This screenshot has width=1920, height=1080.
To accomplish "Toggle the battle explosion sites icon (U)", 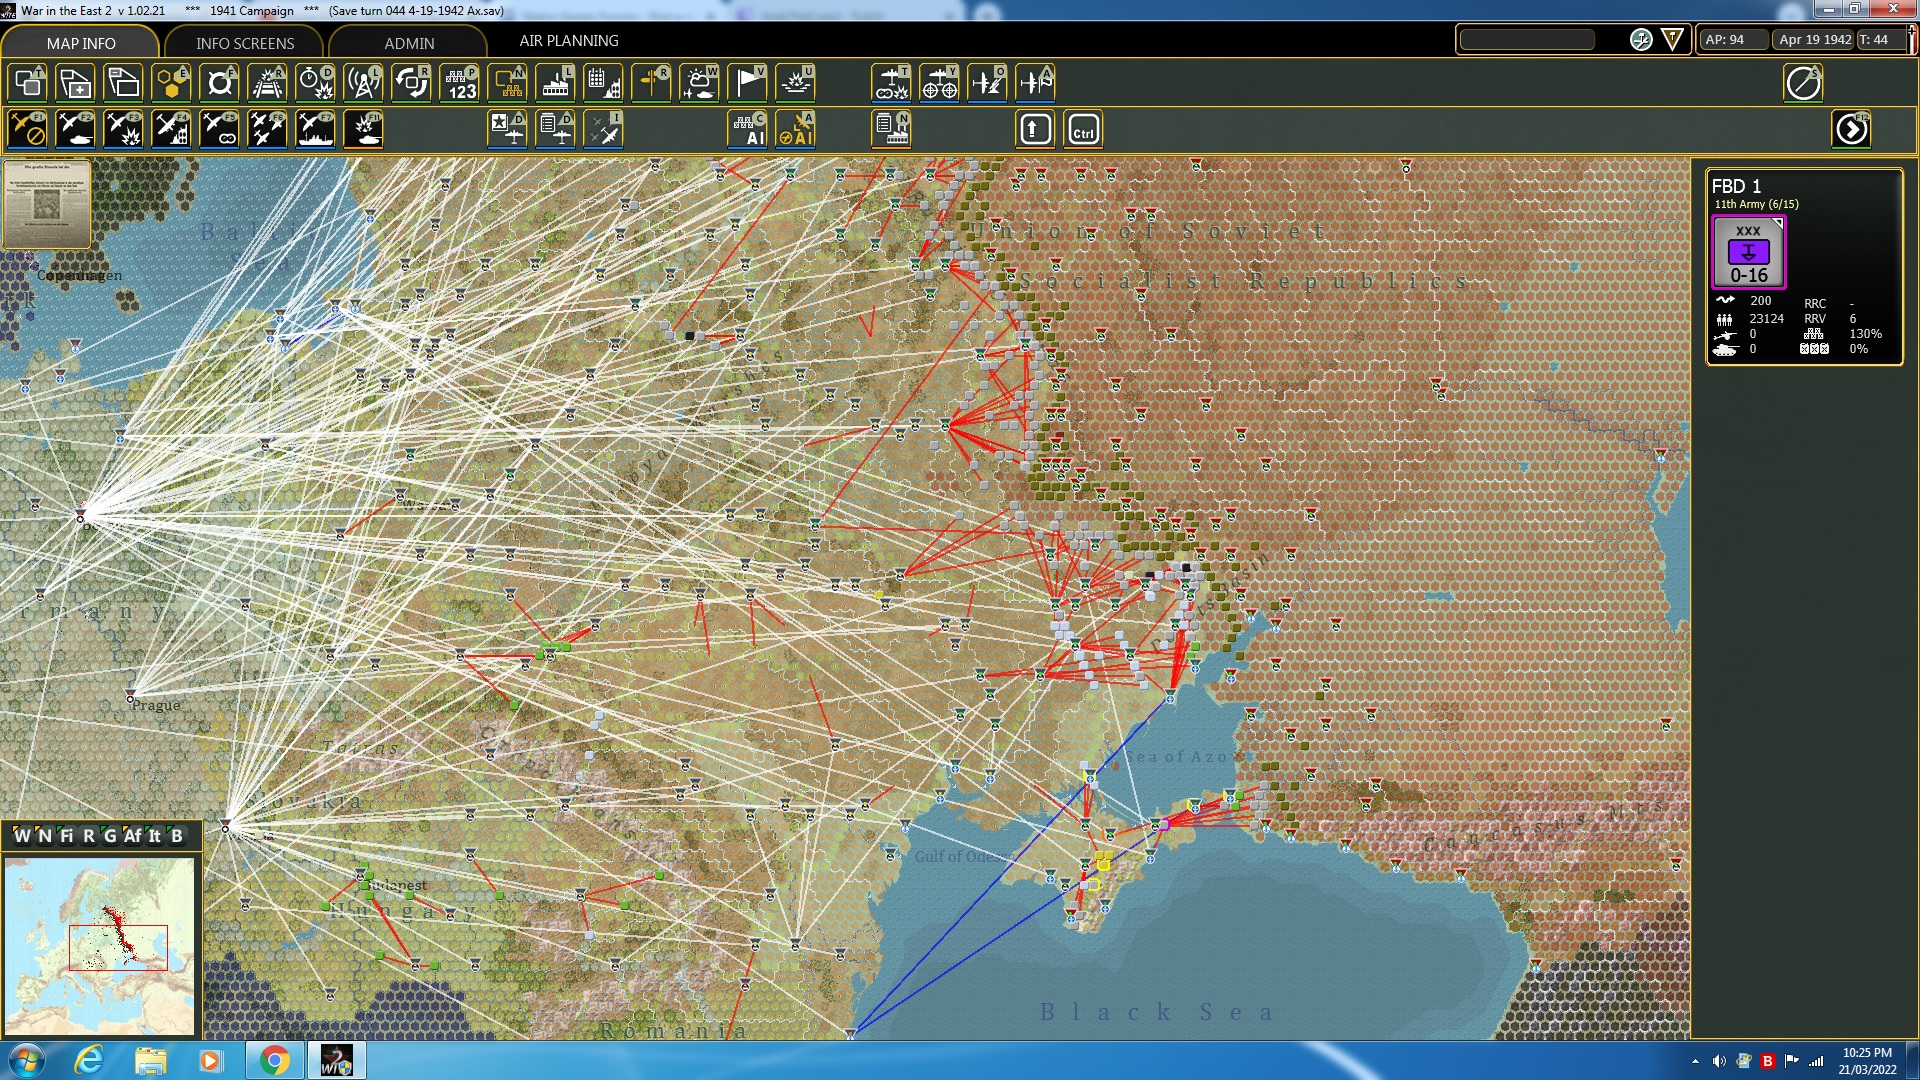I will tap(796, 83).
